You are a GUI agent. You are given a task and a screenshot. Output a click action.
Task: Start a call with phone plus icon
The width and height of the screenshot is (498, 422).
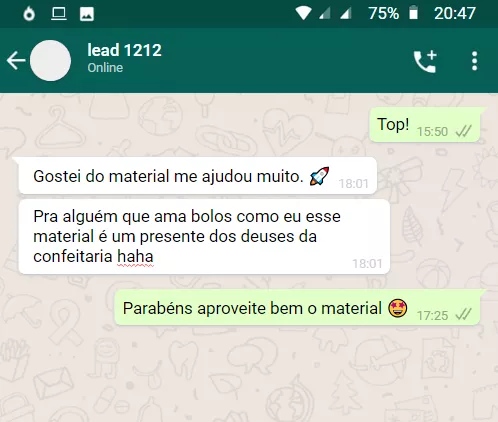[425, 61]
